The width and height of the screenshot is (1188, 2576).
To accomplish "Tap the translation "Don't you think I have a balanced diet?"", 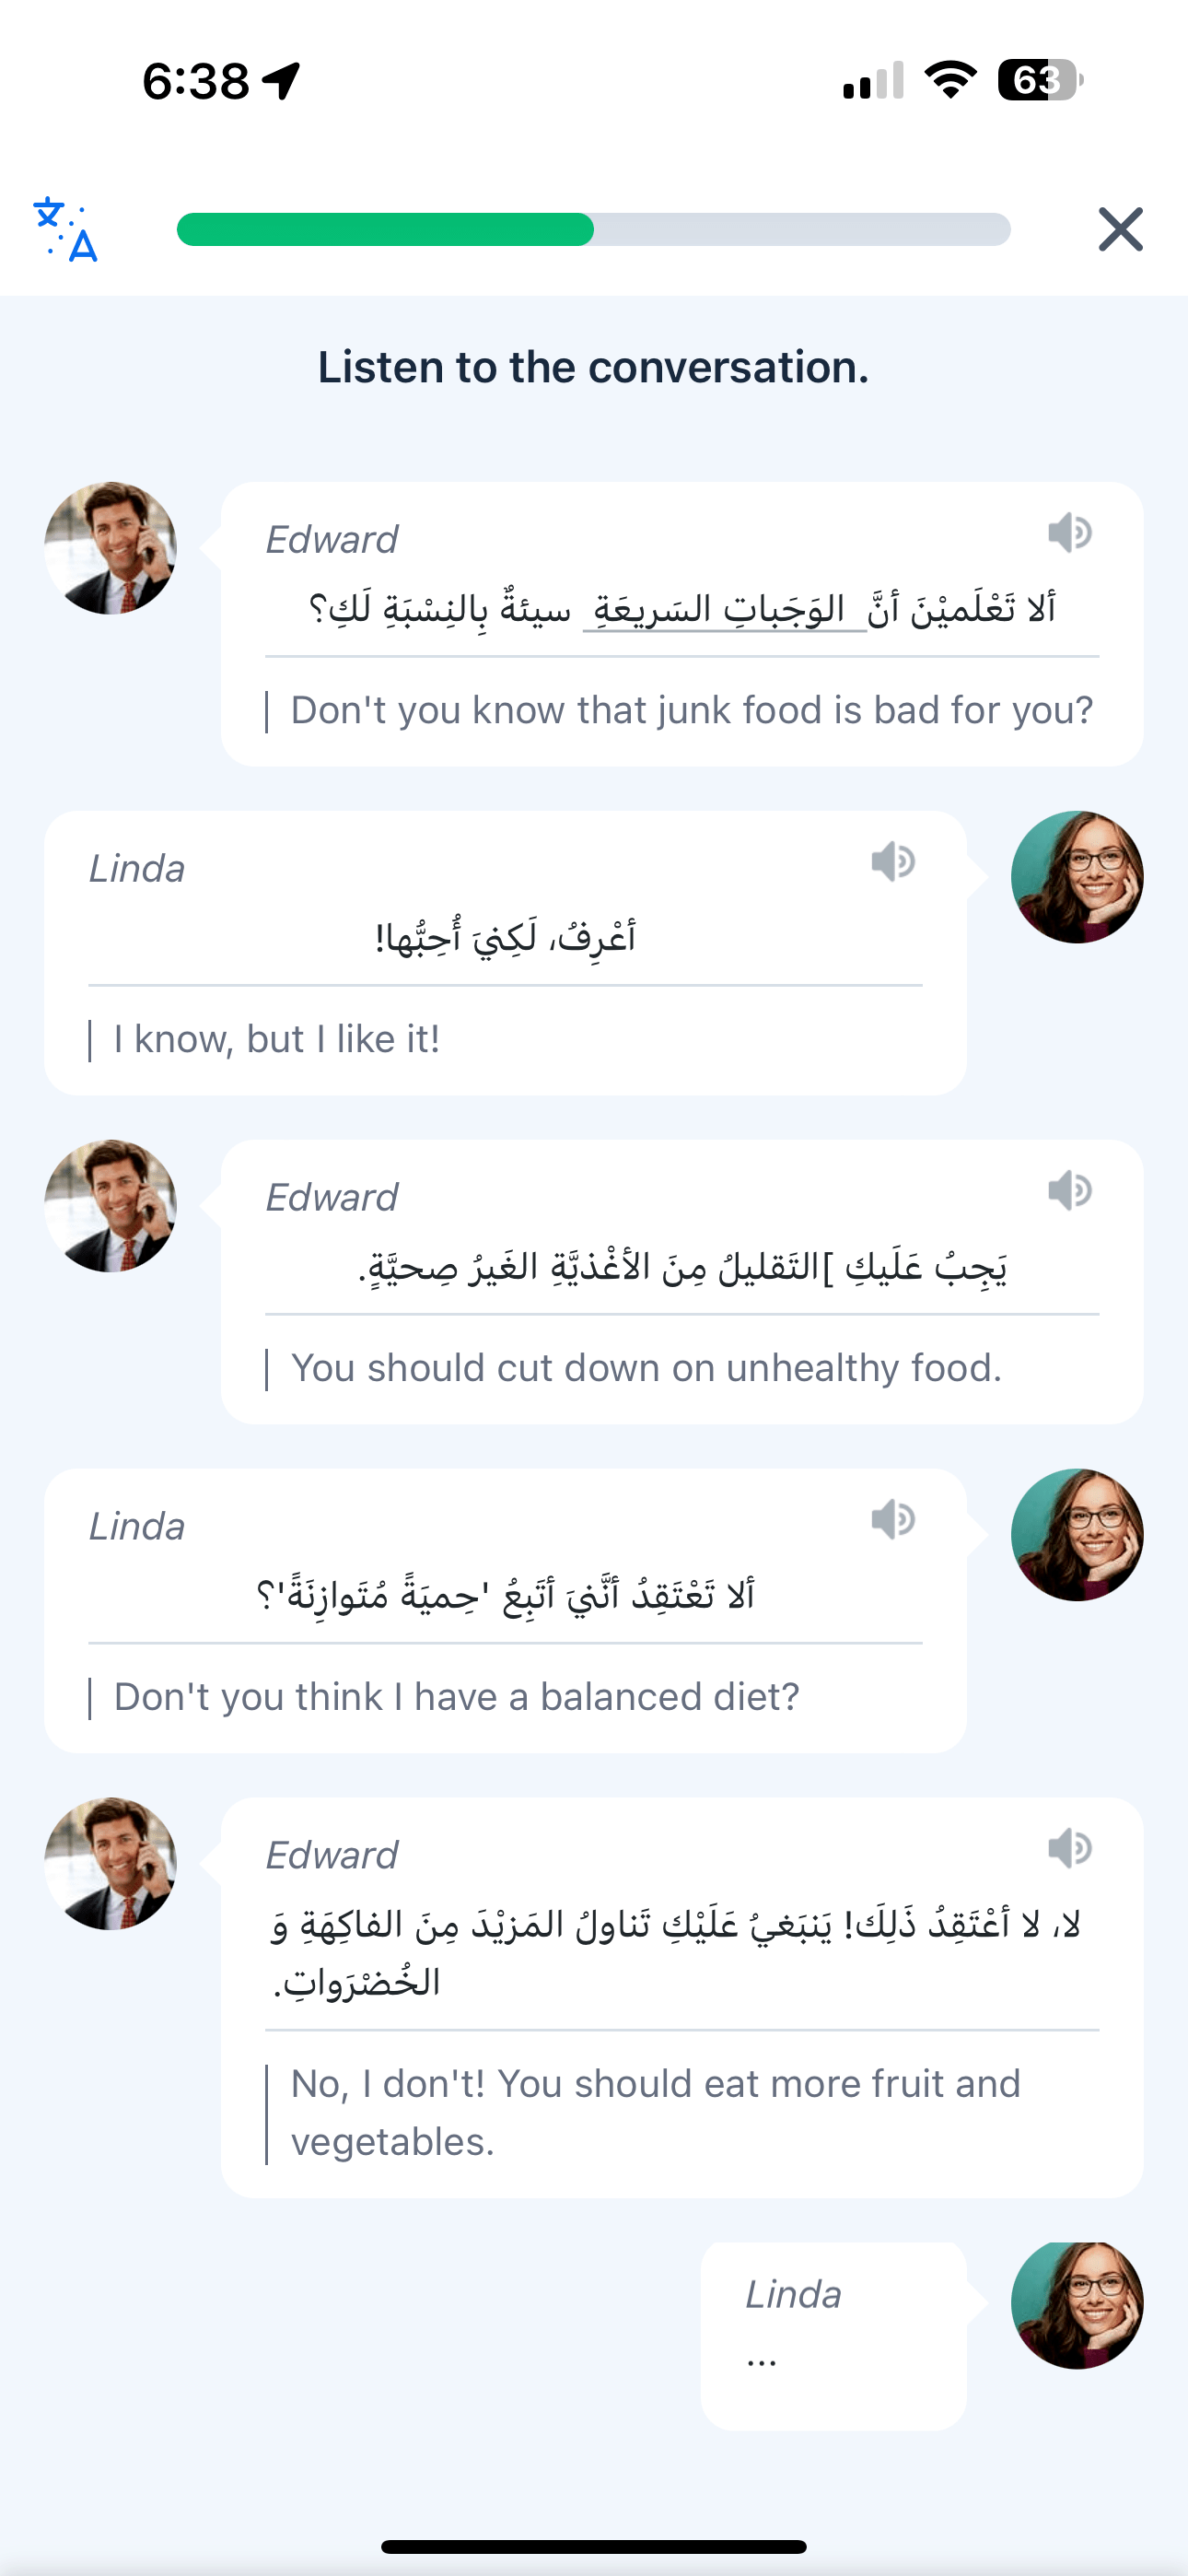I will (456, 1697).
